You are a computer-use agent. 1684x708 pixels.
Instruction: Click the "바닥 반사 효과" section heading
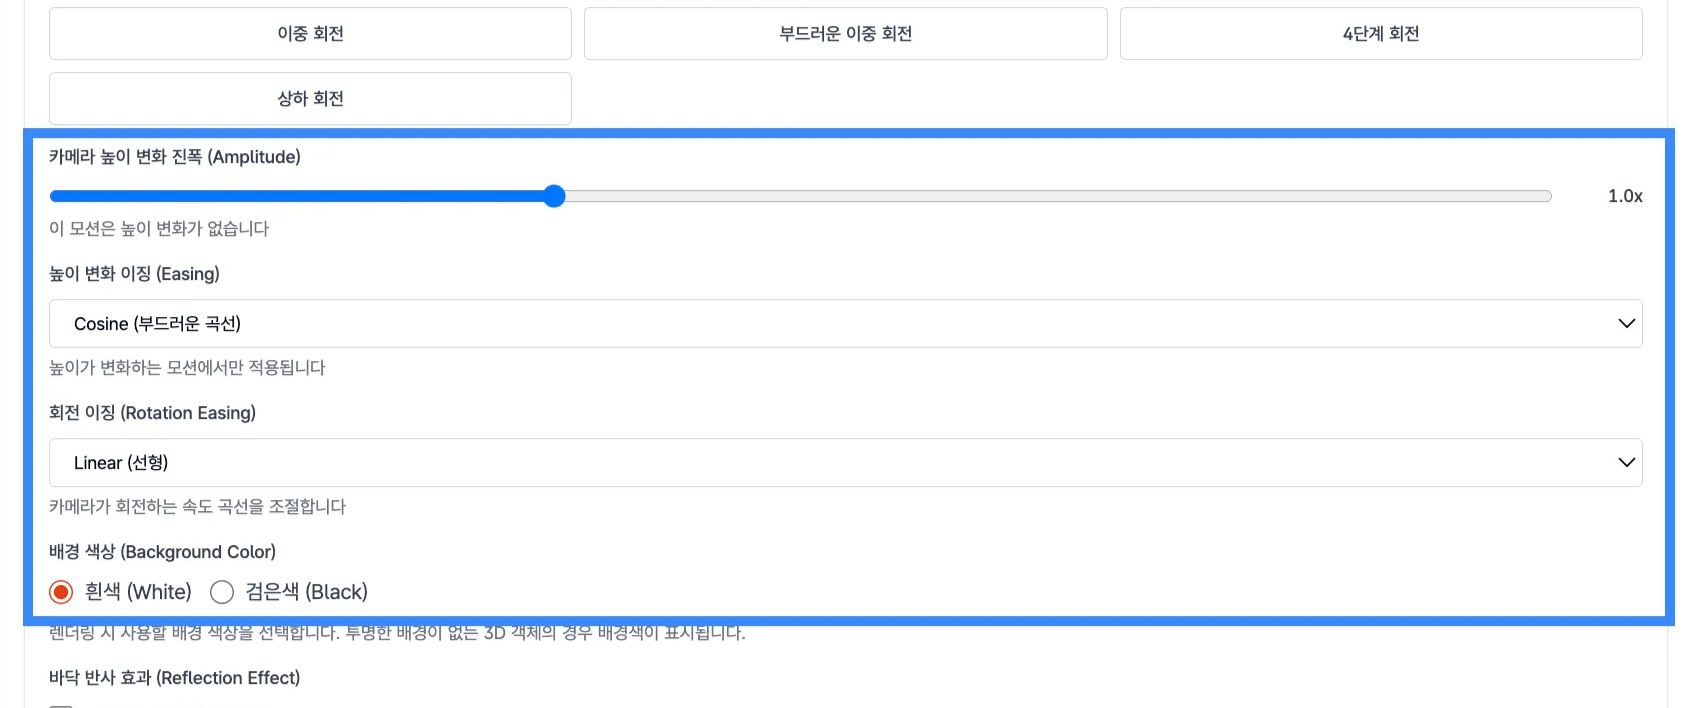click(172, 677)
